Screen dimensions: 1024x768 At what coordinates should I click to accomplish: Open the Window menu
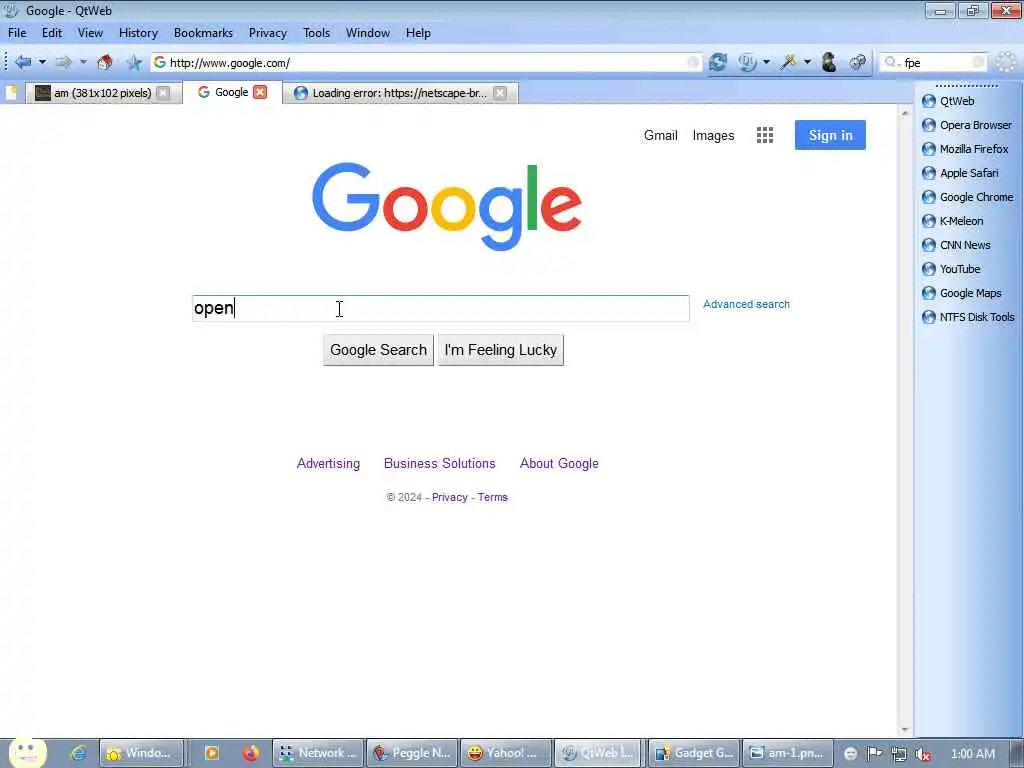368,33
